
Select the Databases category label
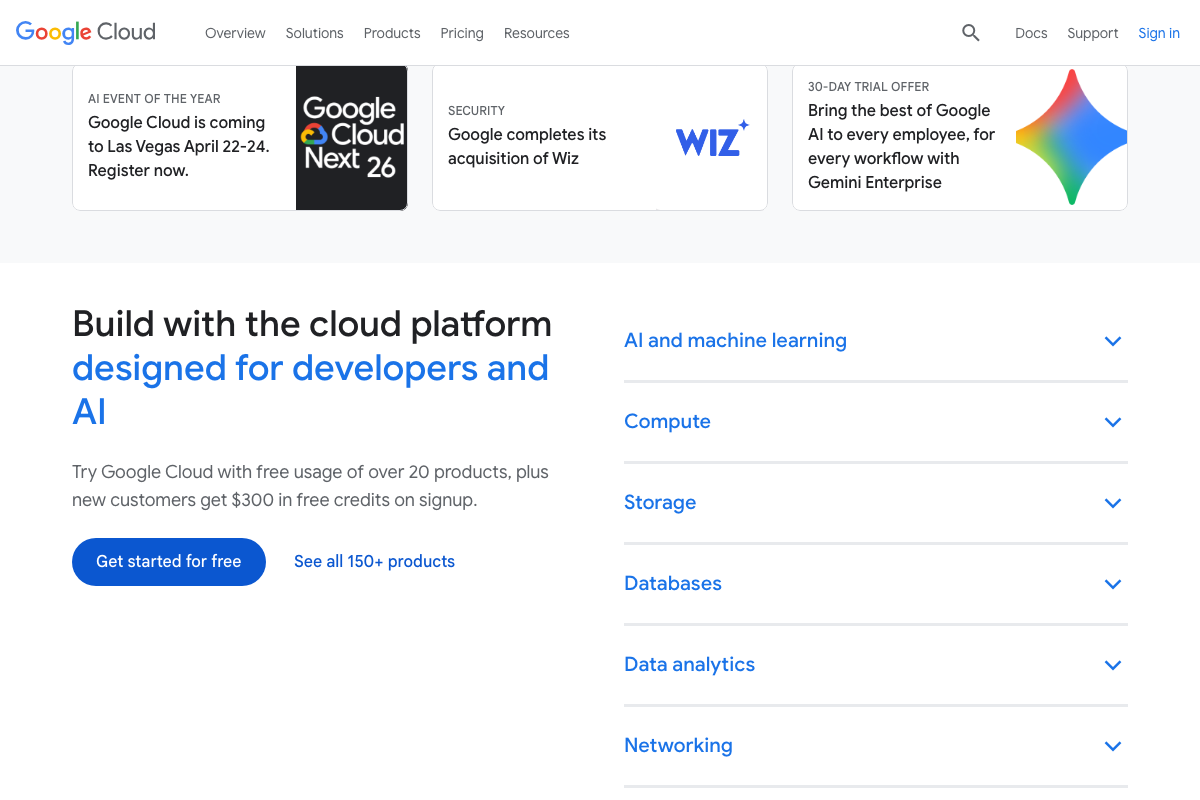[673, 584]
